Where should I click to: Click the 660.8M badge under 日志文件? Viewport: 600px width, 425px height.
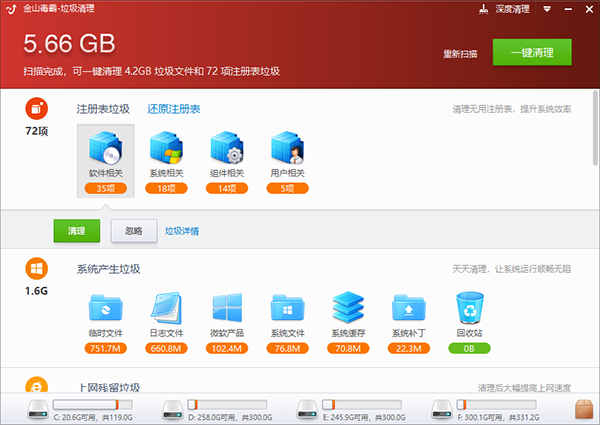coord(166,348)
